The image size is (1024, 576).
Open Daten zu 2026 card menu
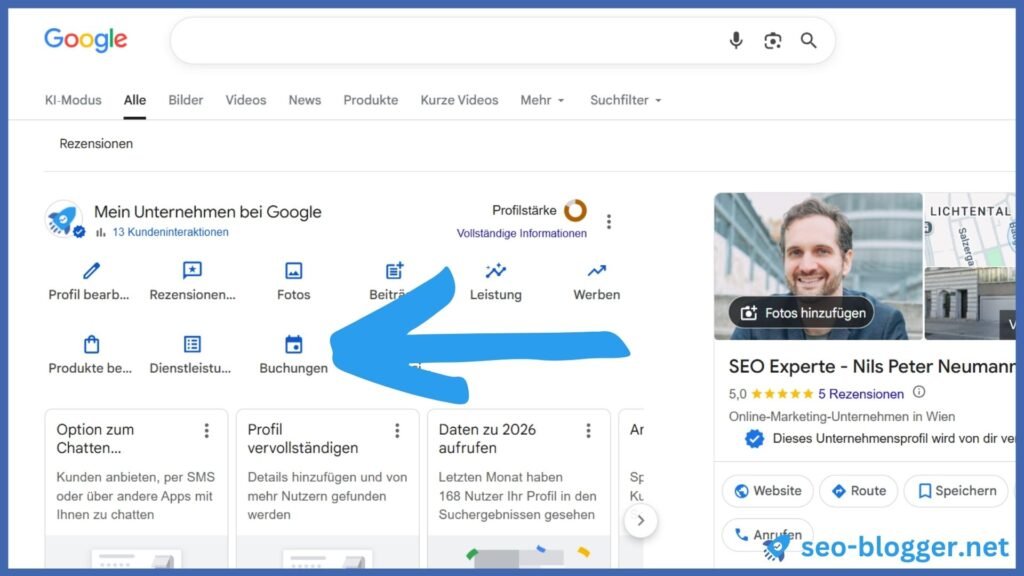point(588,430)
